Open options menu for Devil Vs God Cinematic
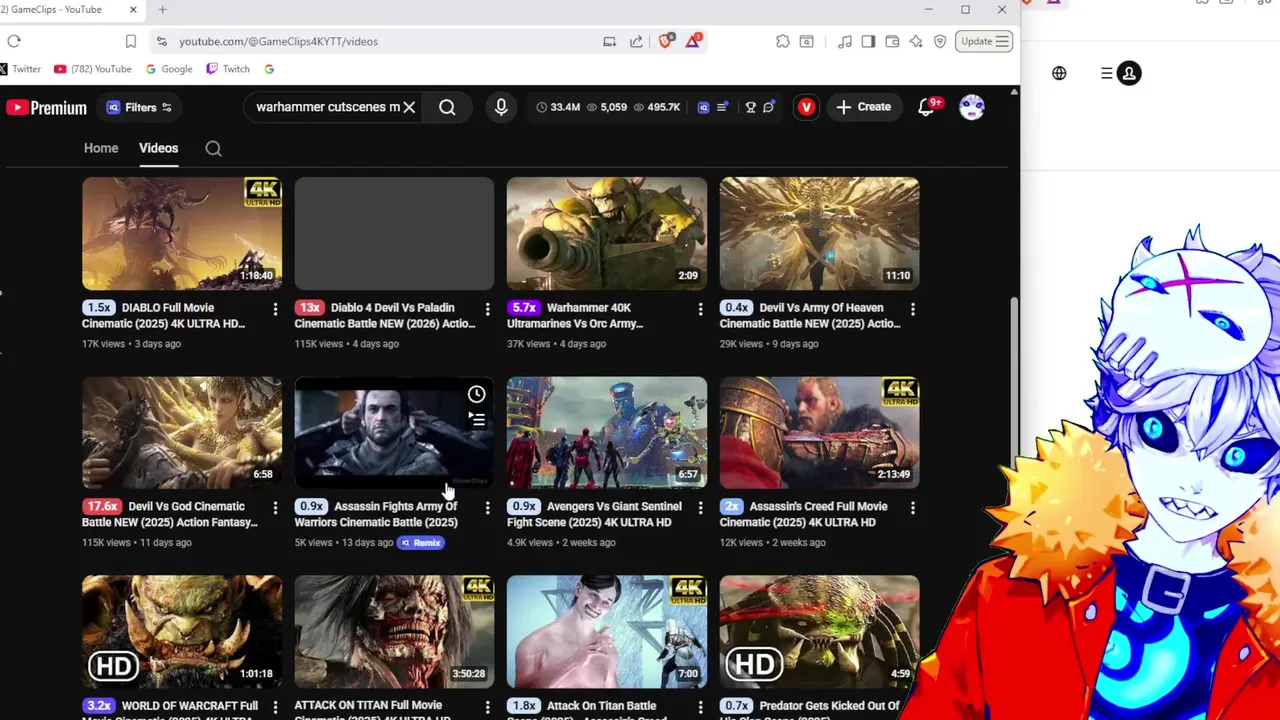The image size is (1280, 720). click(275, 508)
